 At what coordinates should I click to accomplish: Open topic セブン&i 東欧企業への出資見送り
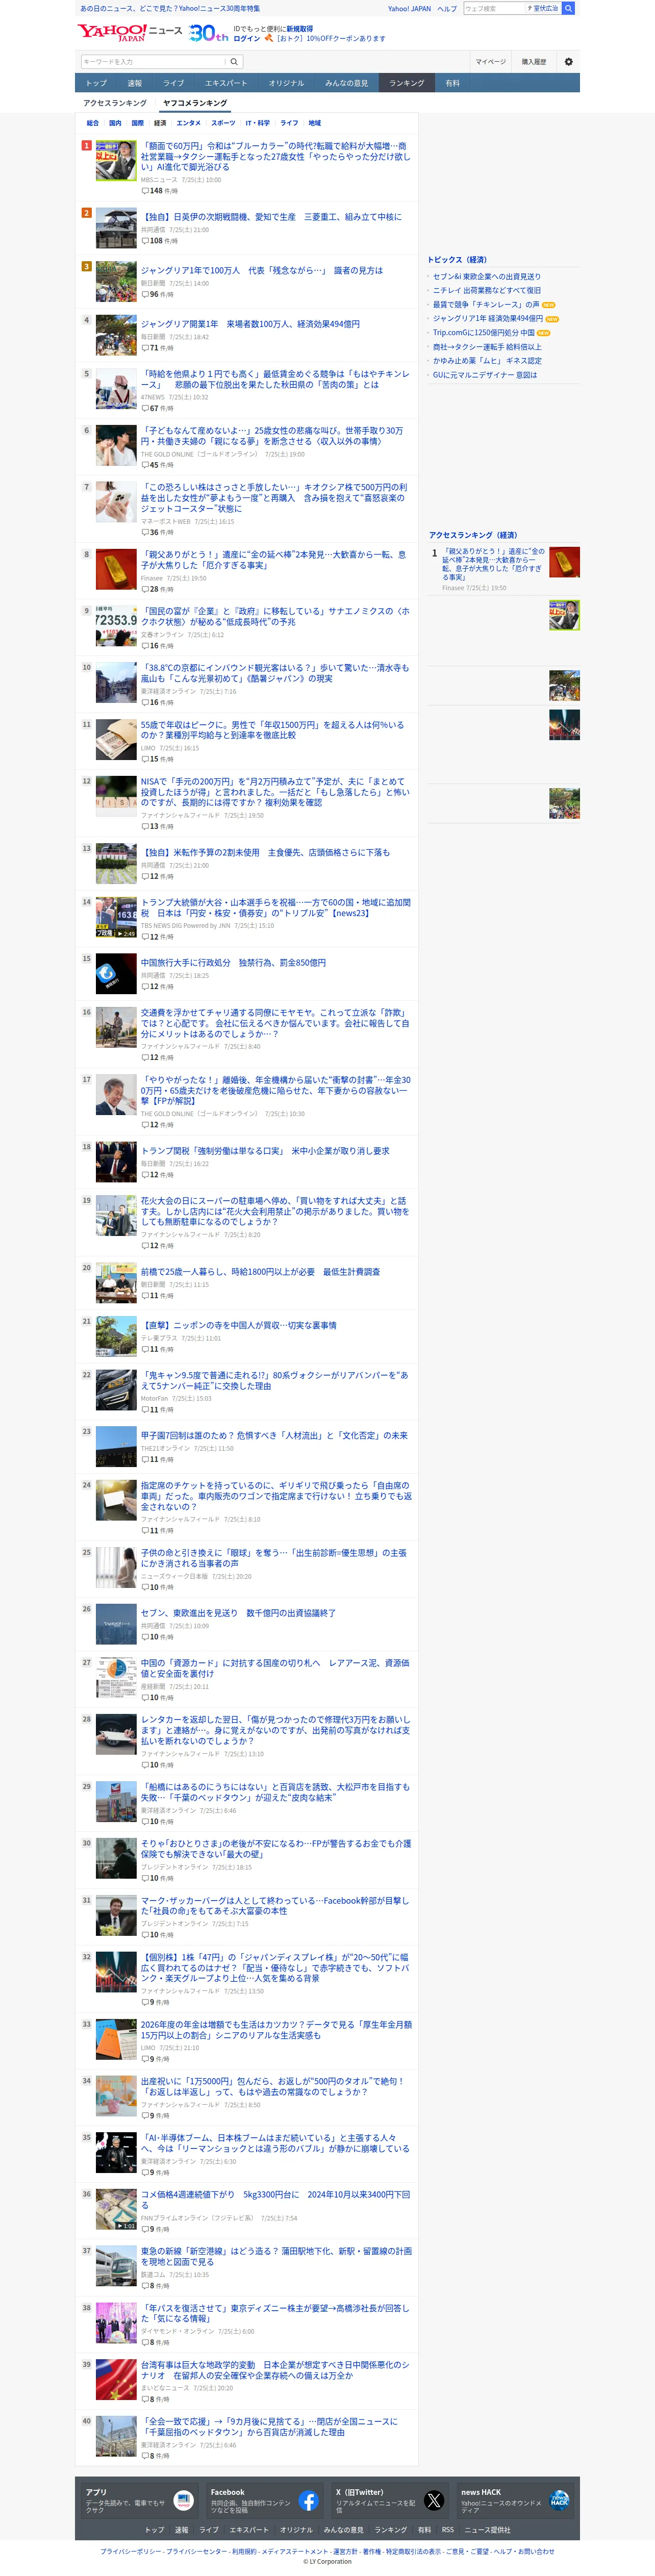point(487,277)
